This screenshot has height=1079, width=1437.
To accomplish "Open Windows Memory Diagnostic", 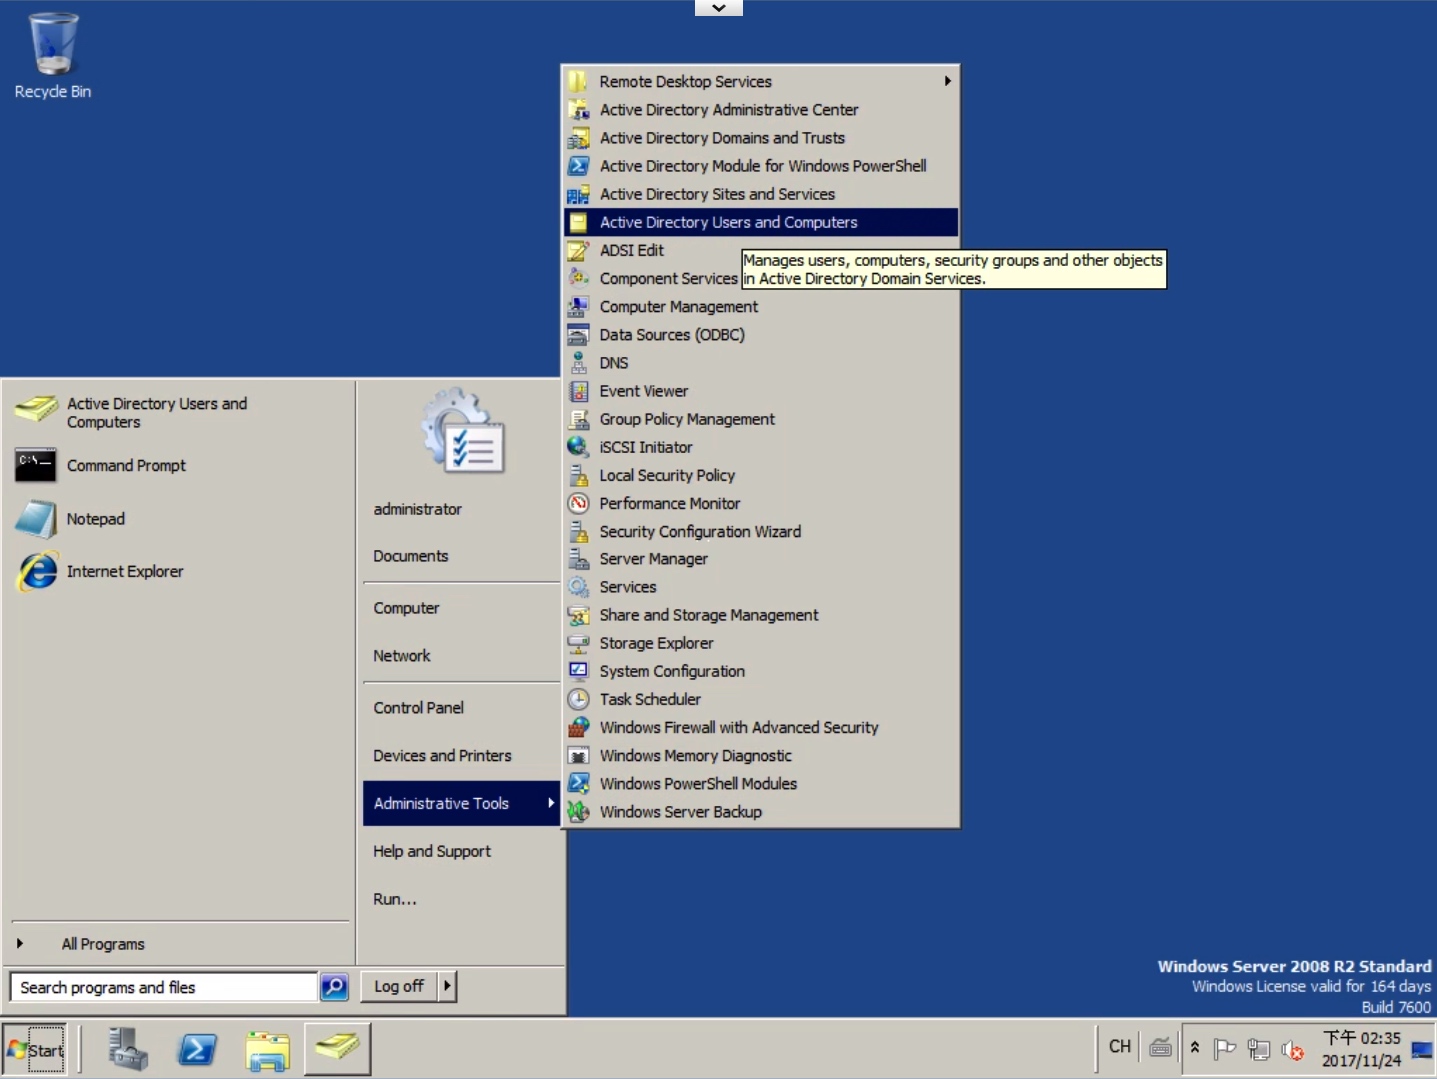I will coord(760,755).
